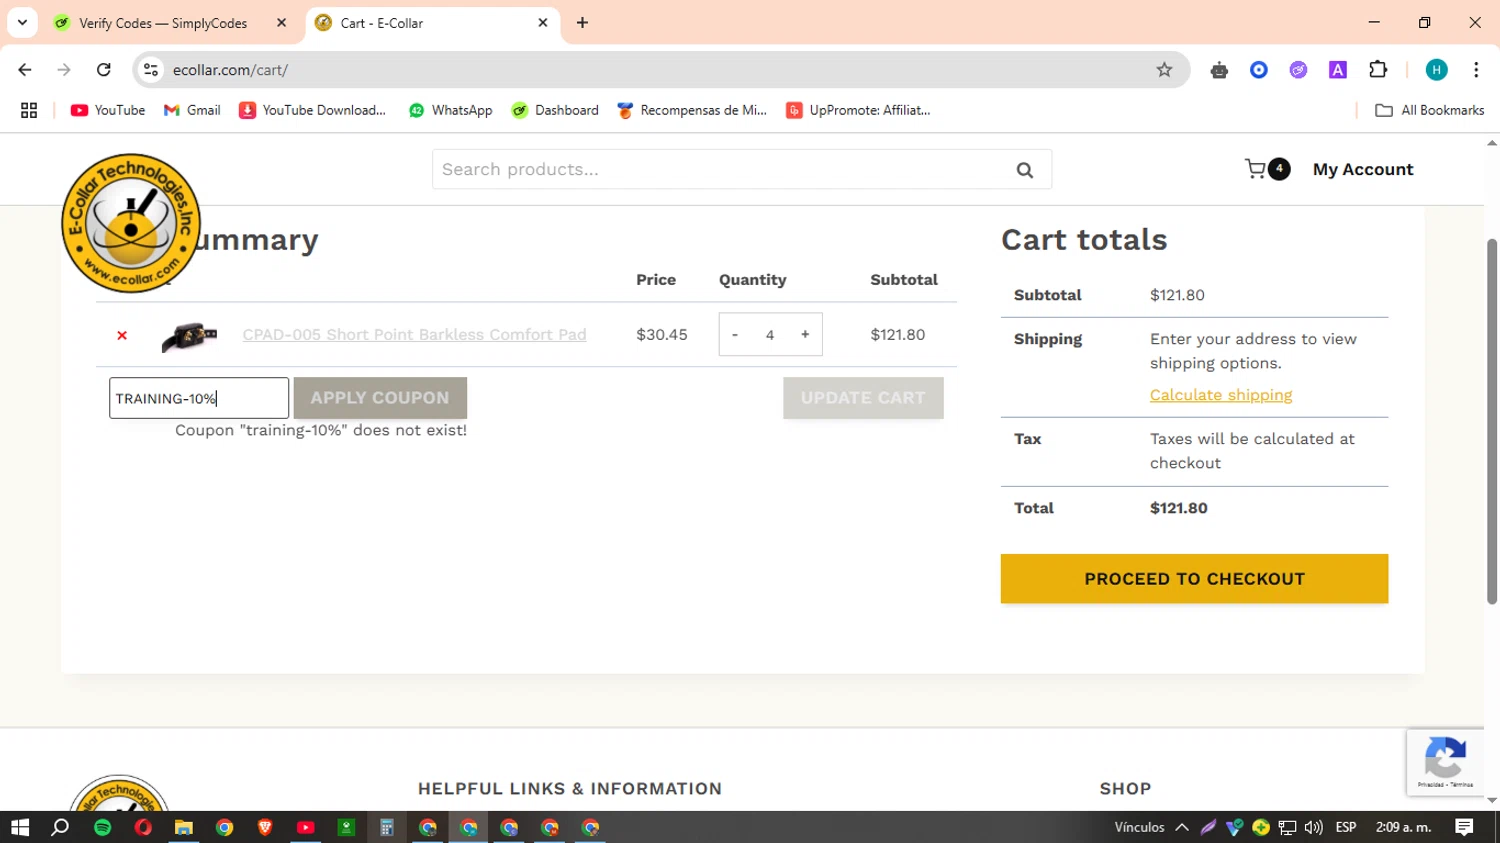Expand hidden system tray icons

(x=1182, y=827)
